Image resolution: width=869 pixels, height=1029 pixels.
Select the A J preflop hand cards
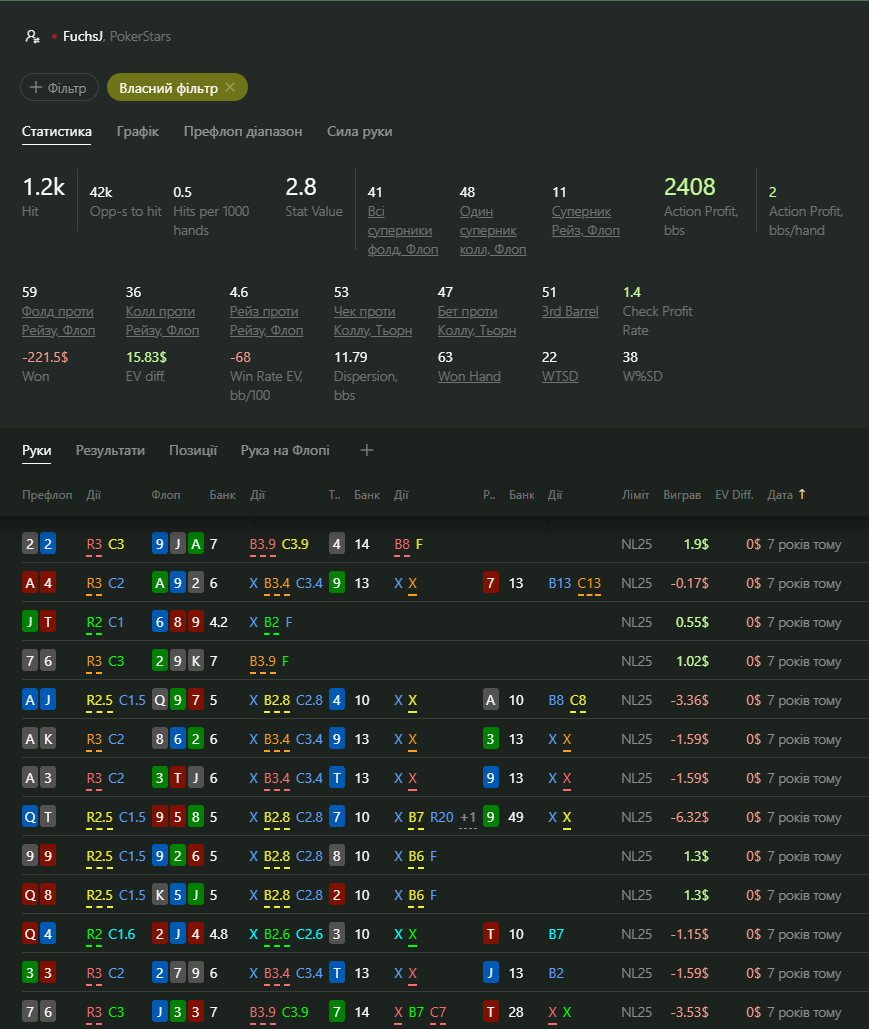39,700
